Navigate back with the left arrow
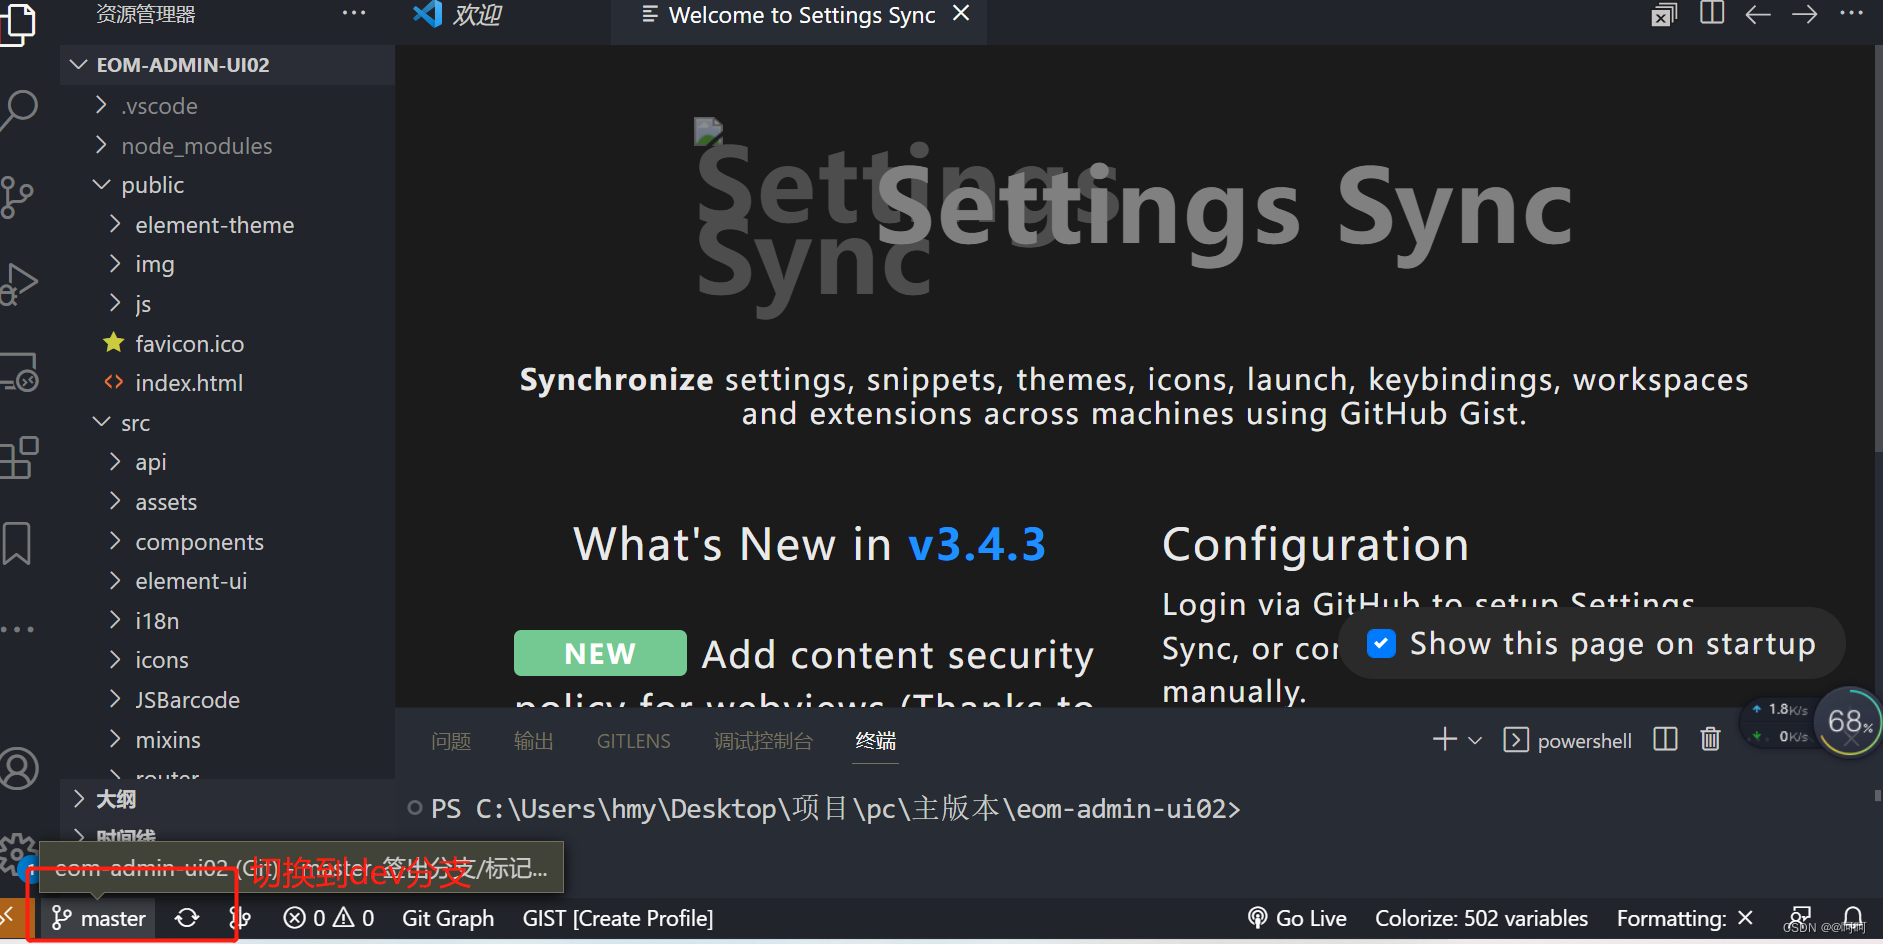Viewport: 1883px width, 944px height. click(x=1758, y=14)
